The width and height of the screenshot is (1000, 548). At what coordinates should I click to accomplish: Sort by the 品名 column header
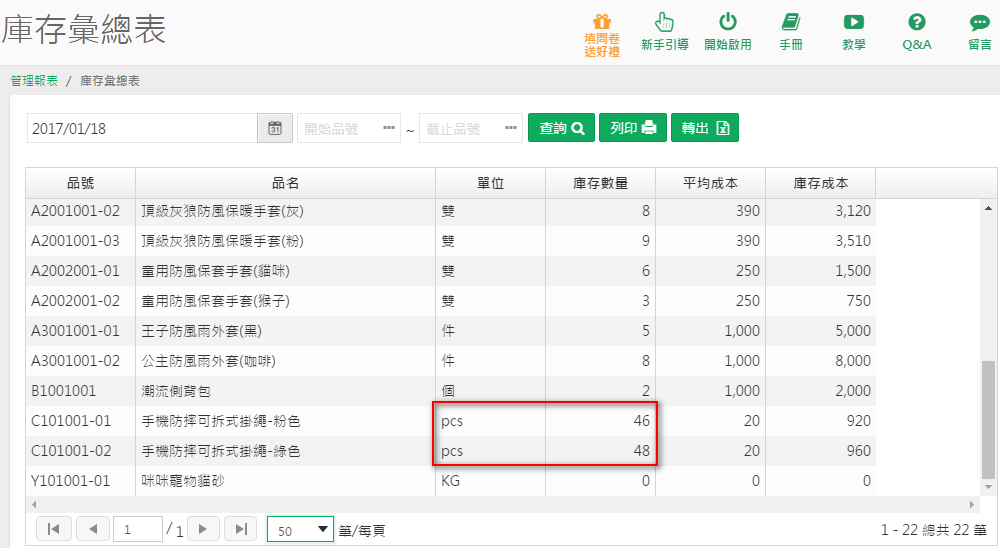285,183
